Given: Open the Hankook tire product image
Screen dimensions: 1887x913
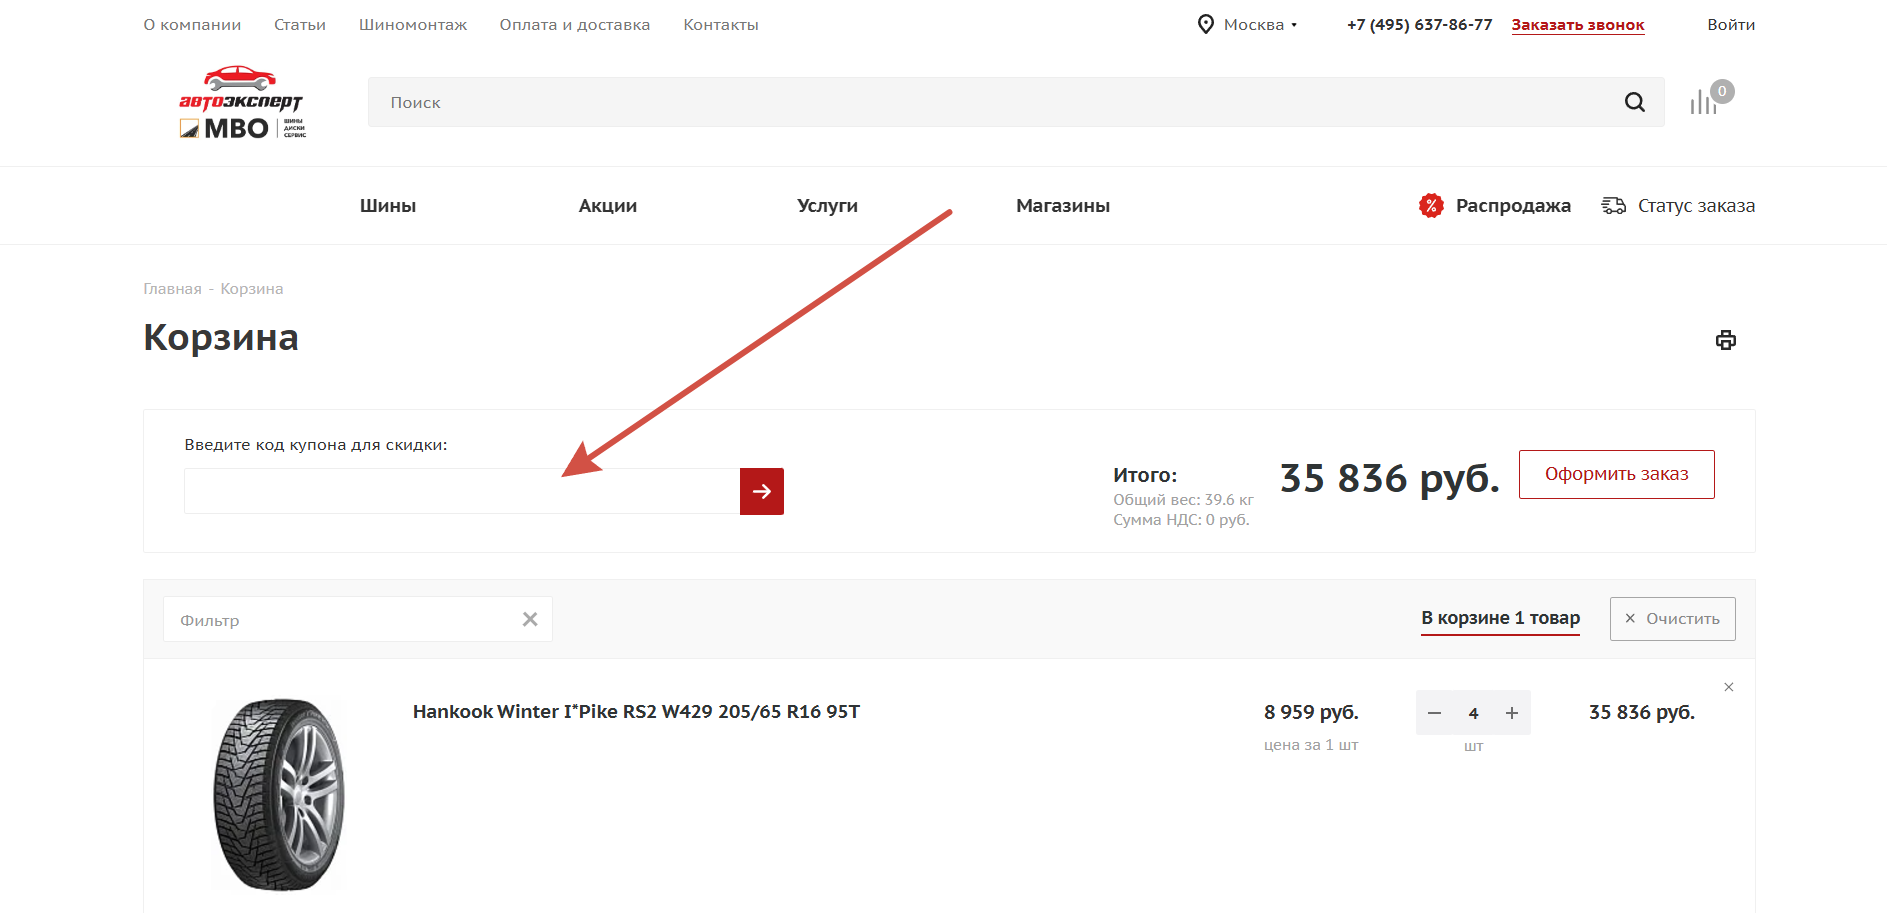Looking at the screenshot, I should coord(279,794).
